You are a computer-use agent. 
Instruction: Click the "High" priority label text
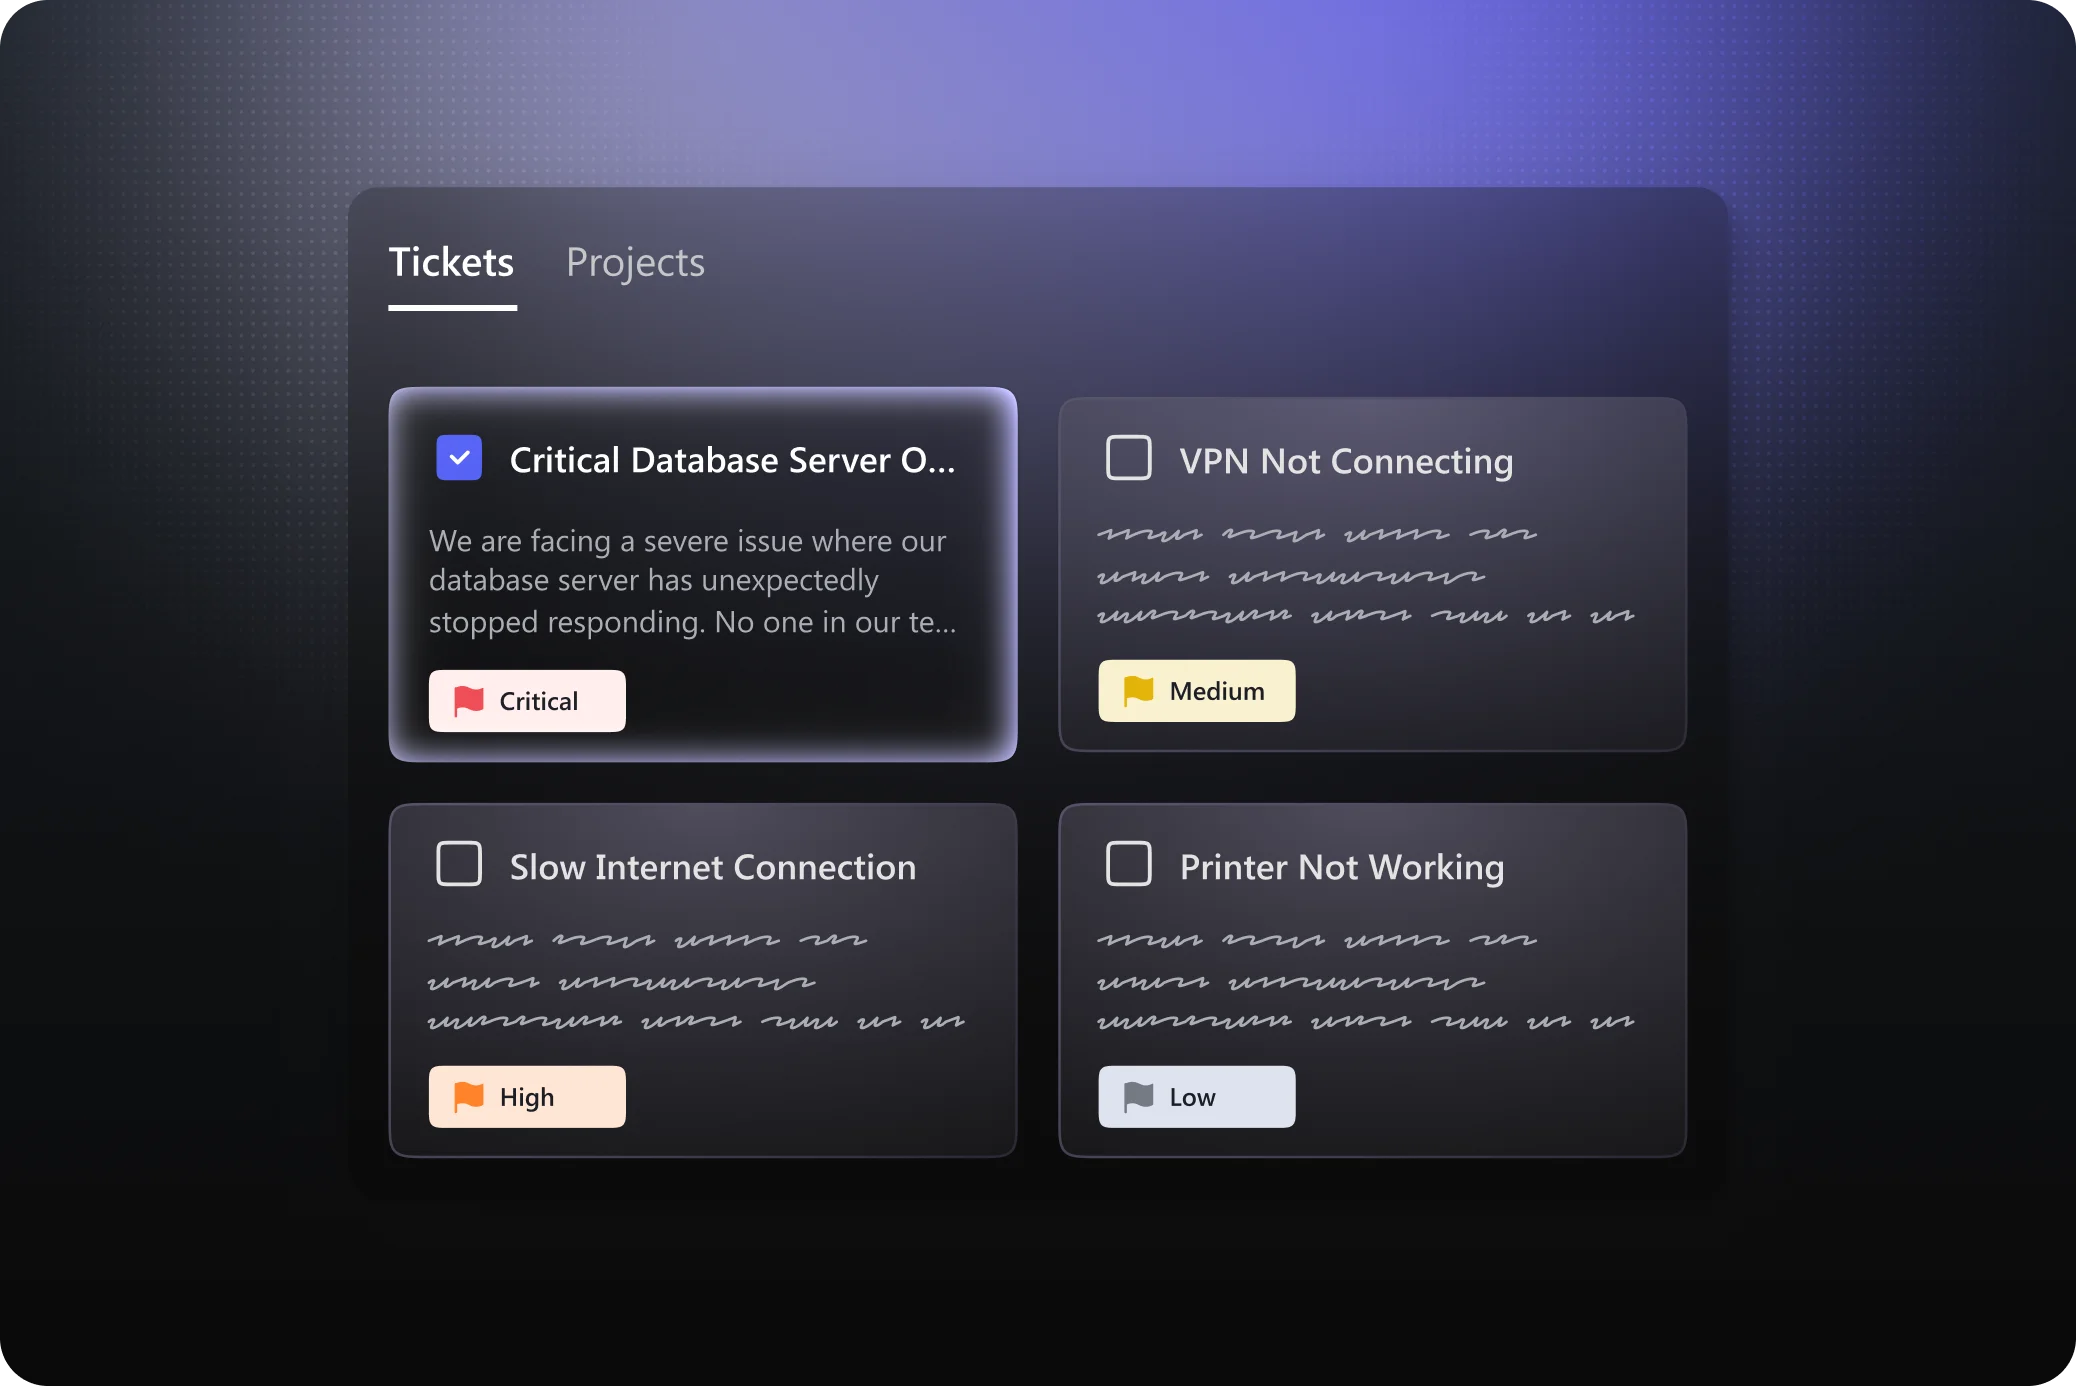[x=527, y=1097]
